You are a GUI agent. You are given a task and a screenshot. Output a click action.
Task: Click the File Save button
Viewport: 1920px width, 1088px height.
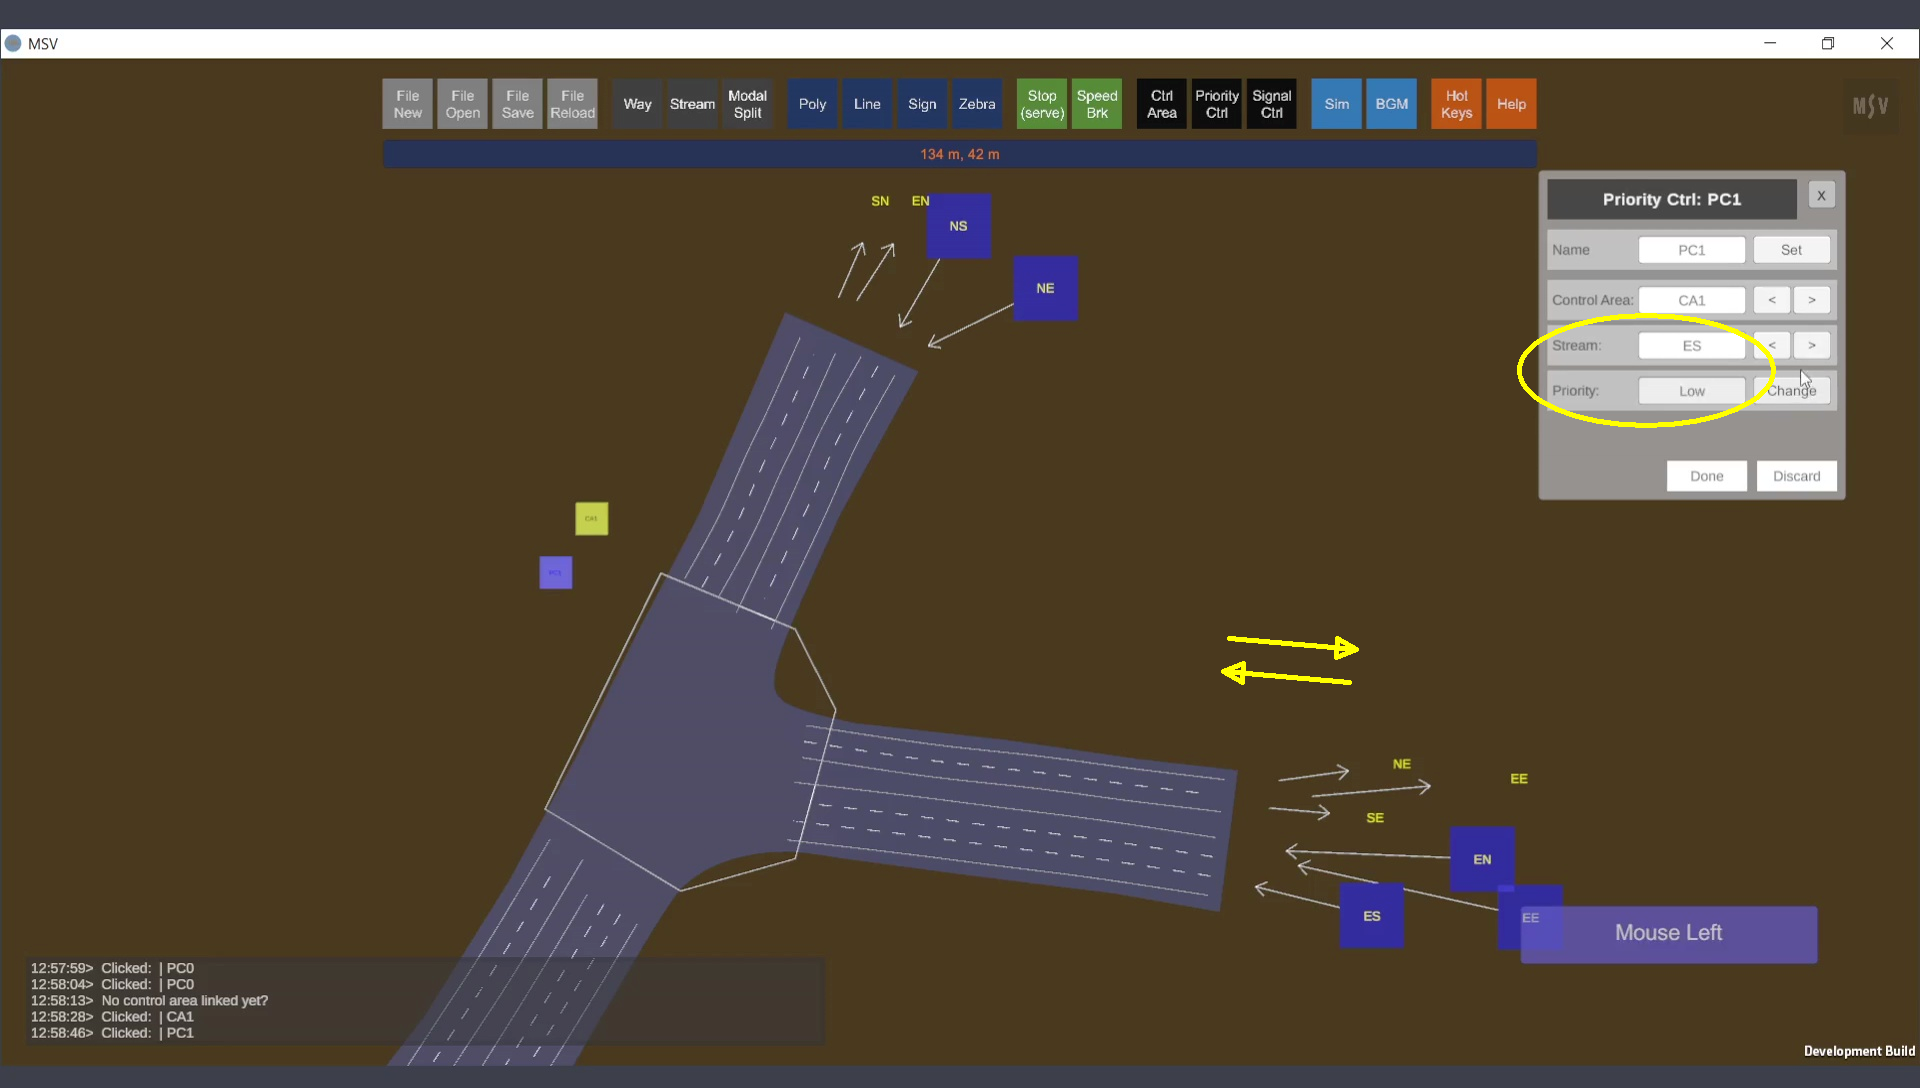(x=517, y=104)
